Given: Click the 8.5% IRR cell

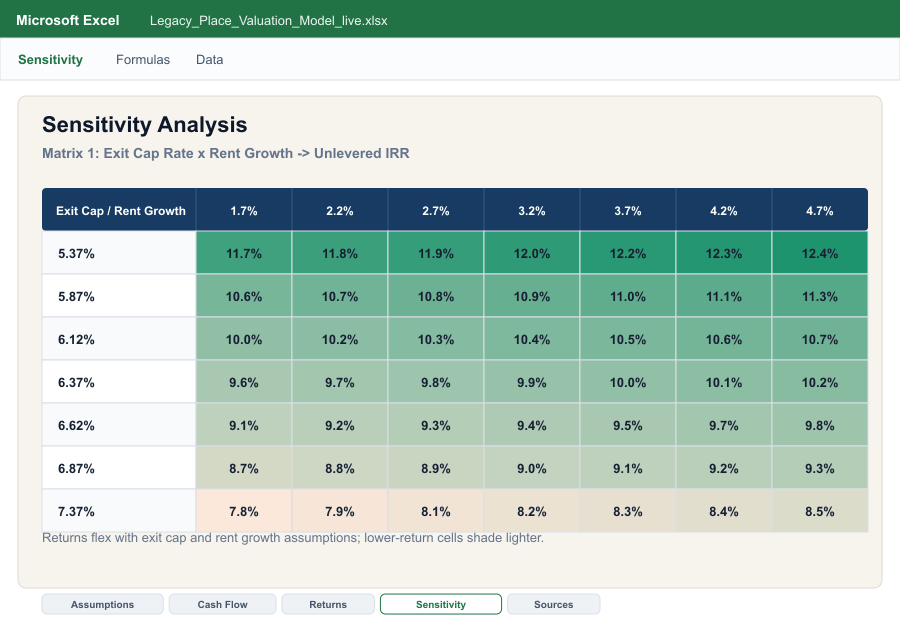Looking at the screenshot, I should click(820, 511).
